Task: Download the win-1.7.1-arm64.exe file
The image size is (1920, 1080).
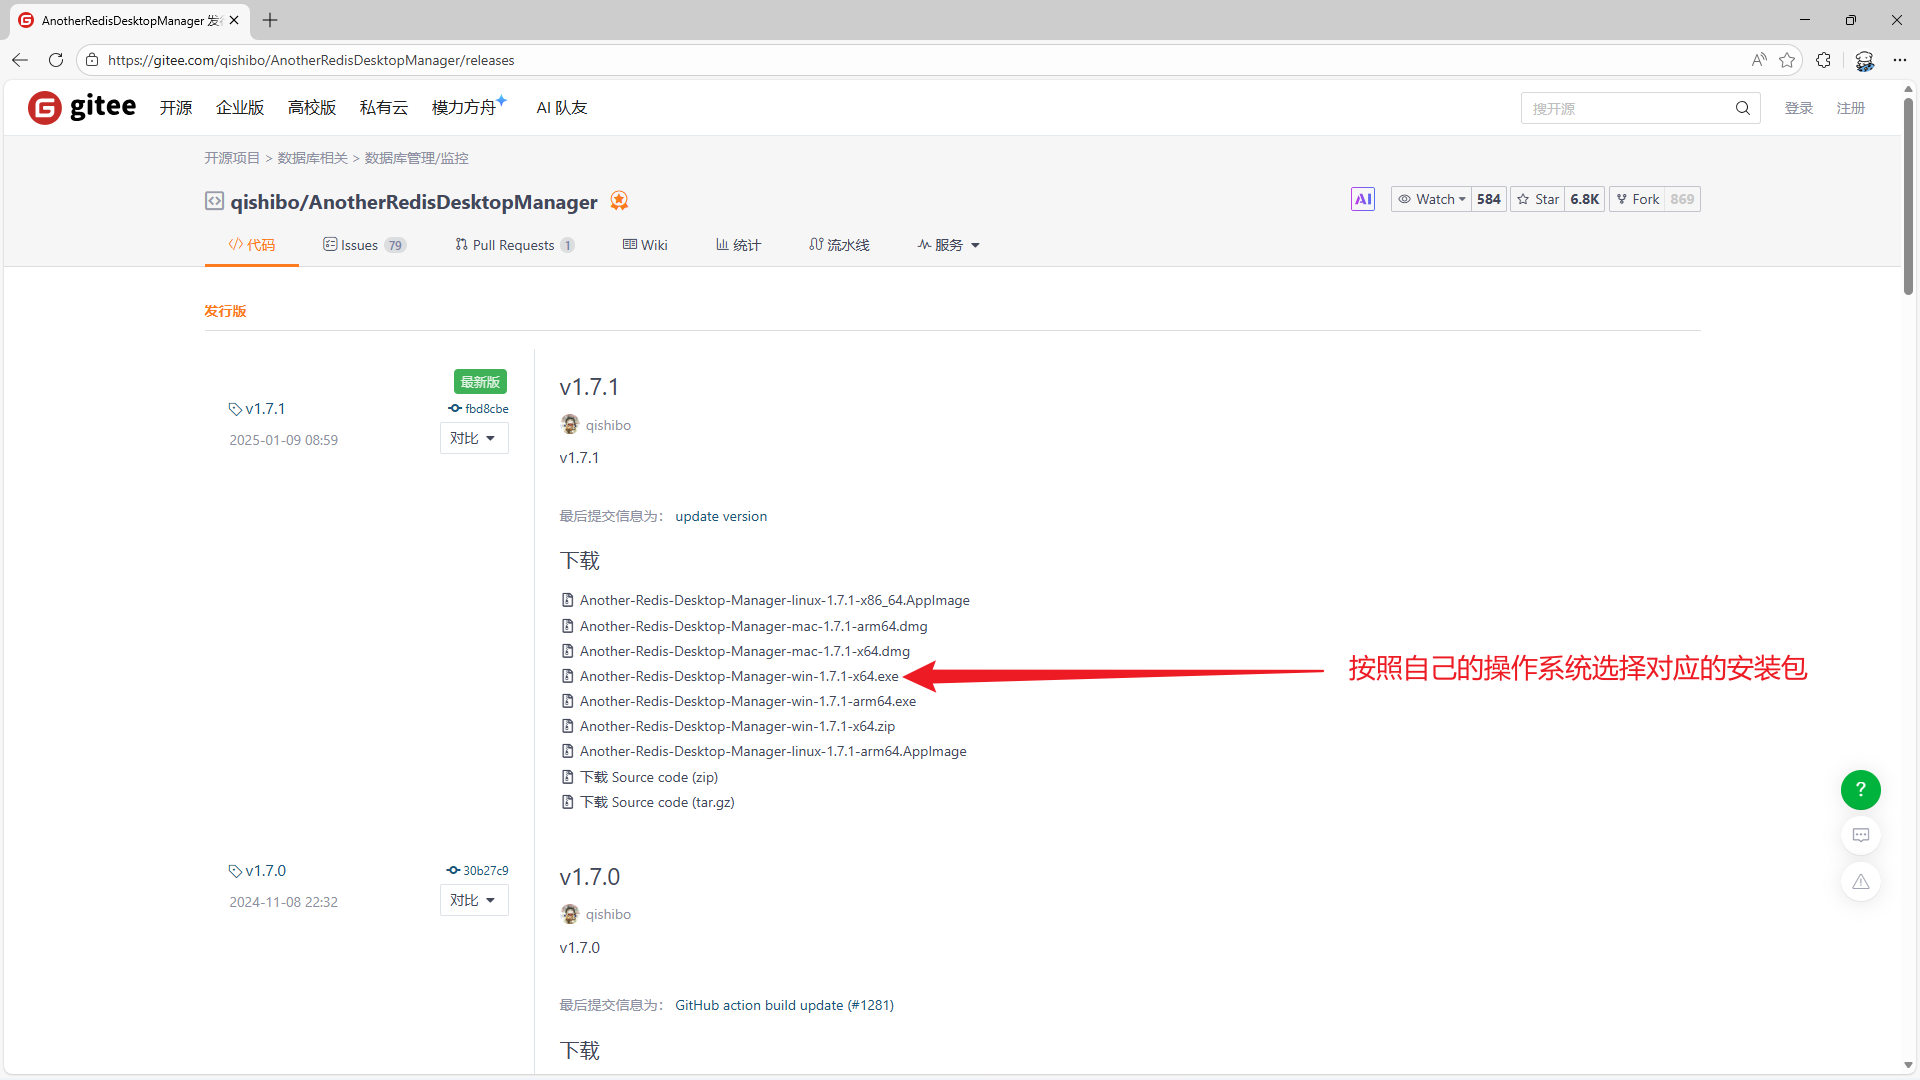Action: coord(748,701)
